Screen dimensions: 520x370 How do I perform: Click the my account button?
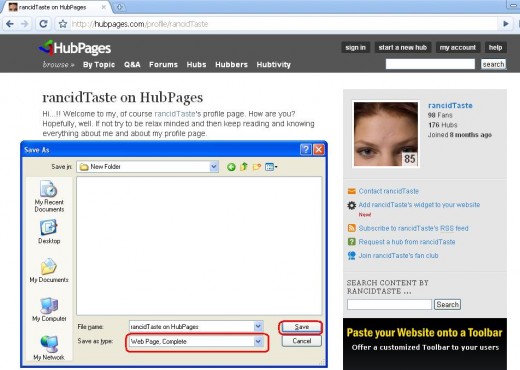[458, 48]
